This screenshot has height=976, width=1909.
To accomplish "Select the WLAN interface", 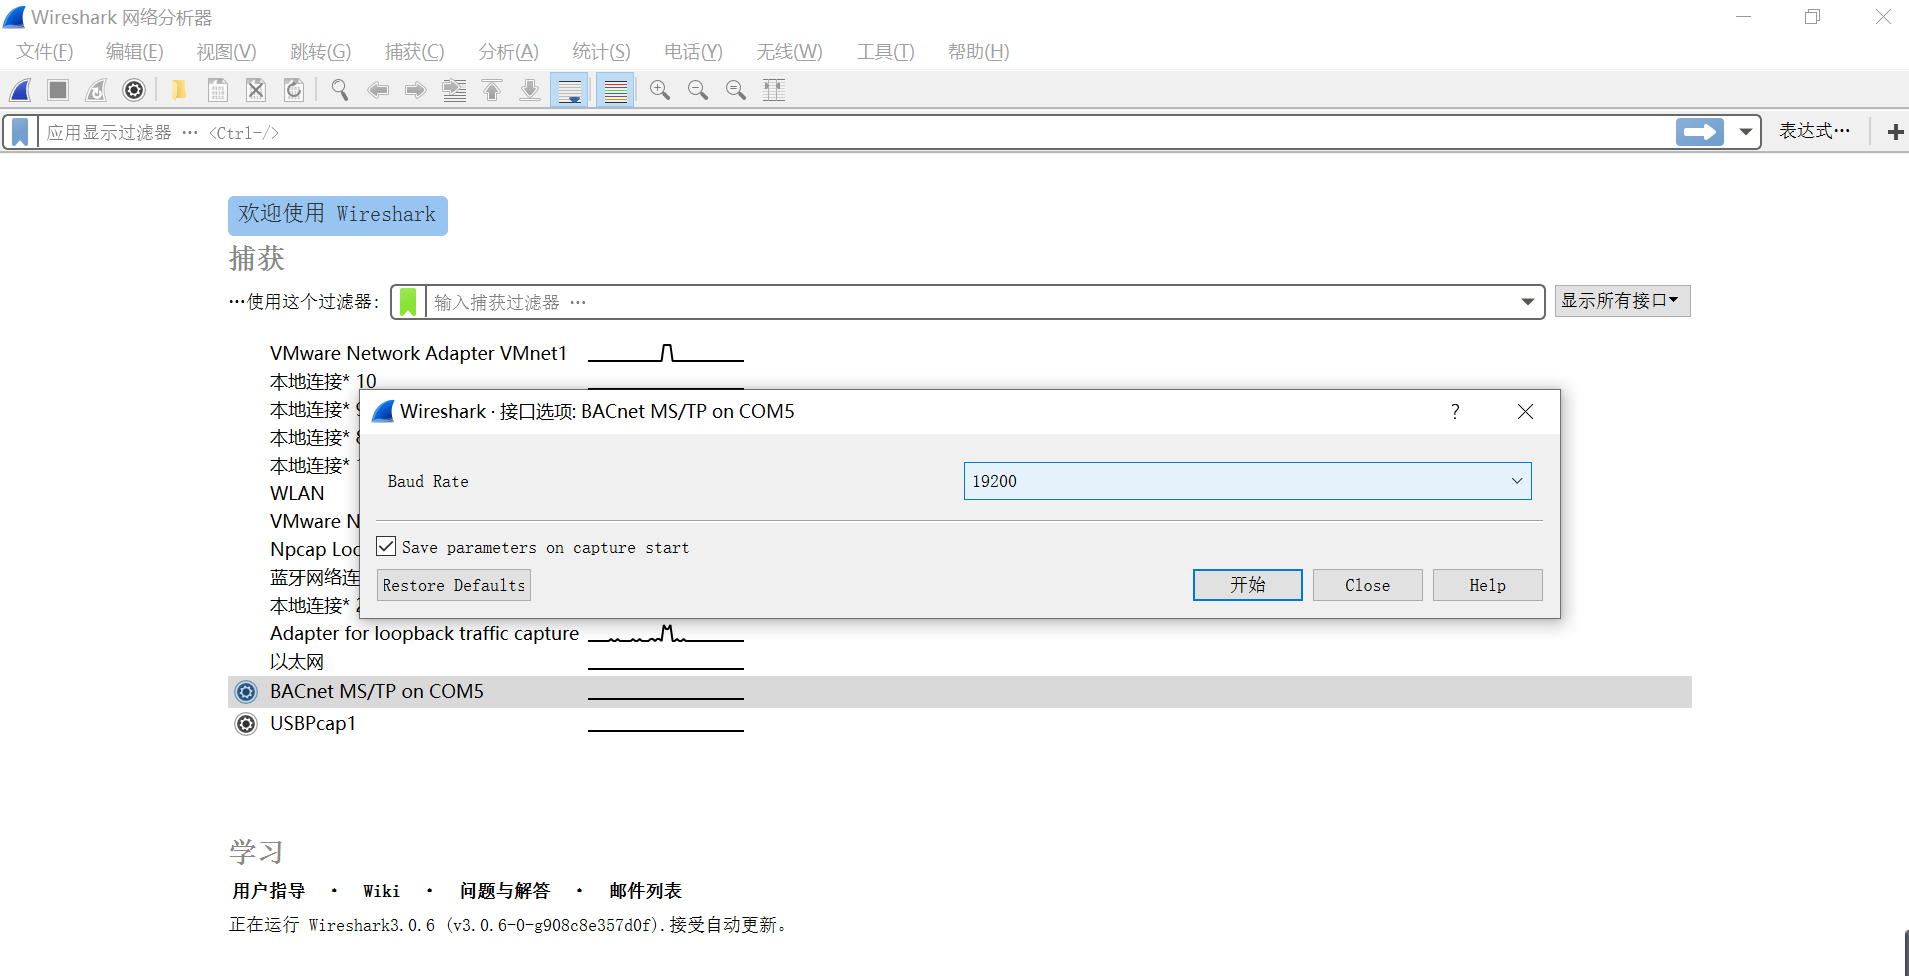I will click(297, 493).
